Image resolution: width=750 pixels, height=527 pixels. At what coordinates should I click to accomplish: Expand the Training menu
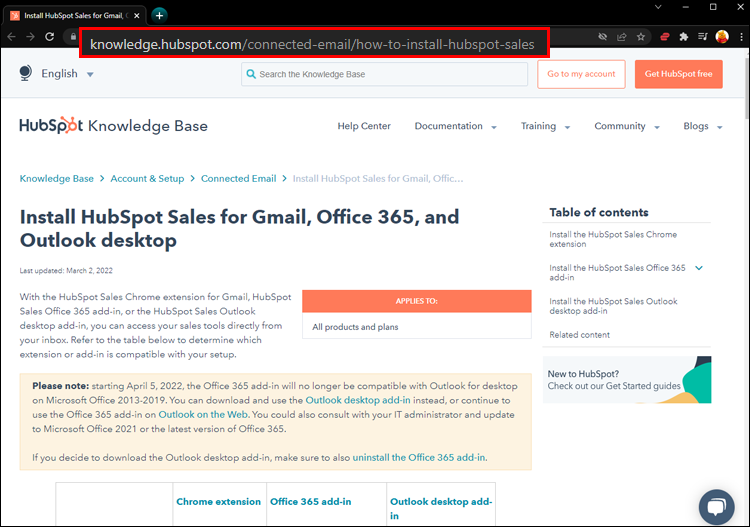[545, 126]
